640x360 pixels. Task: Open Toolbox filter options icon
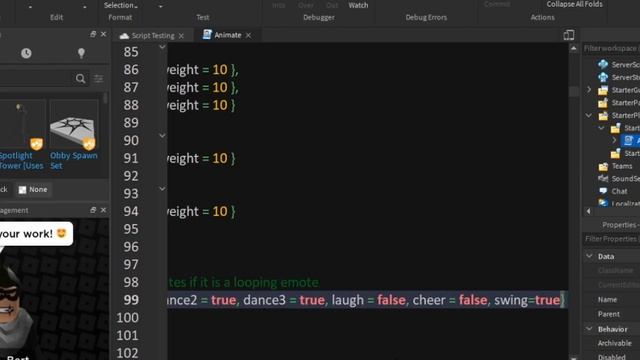pyautogui.click(x=98, y=78)
